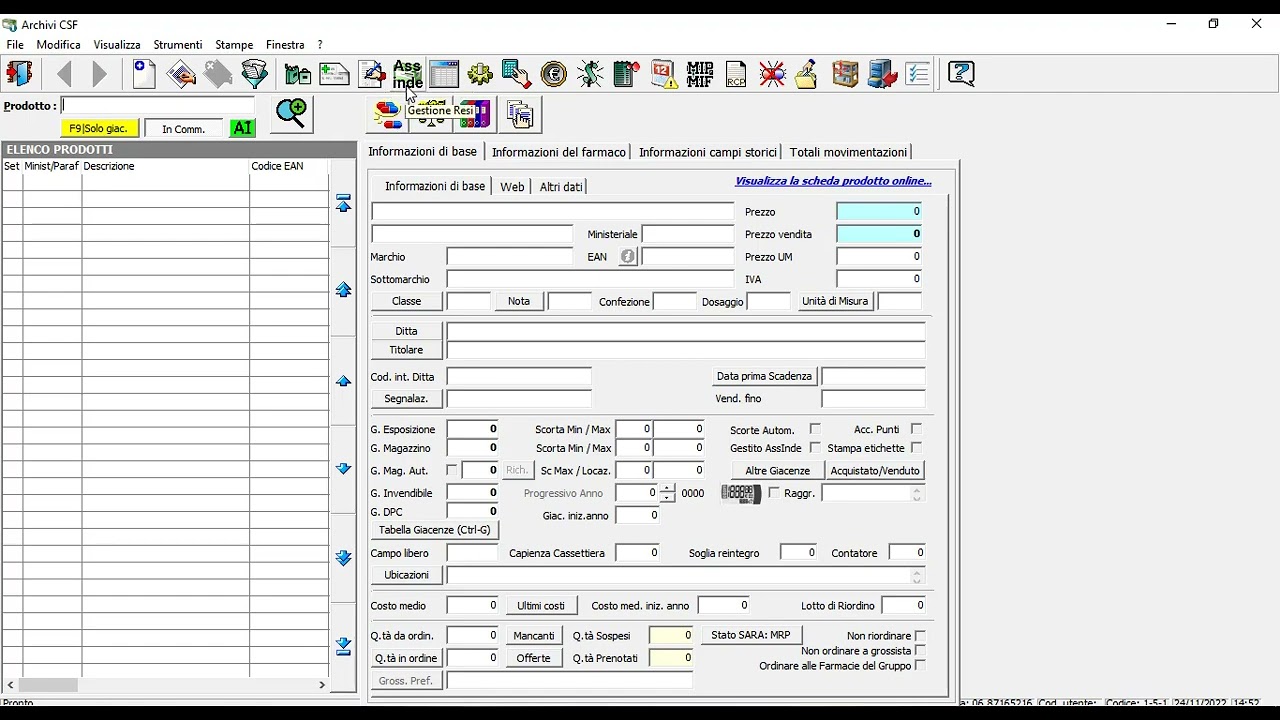Open the RCP document icon
The image size is (1280, 720).
[736, 74]
